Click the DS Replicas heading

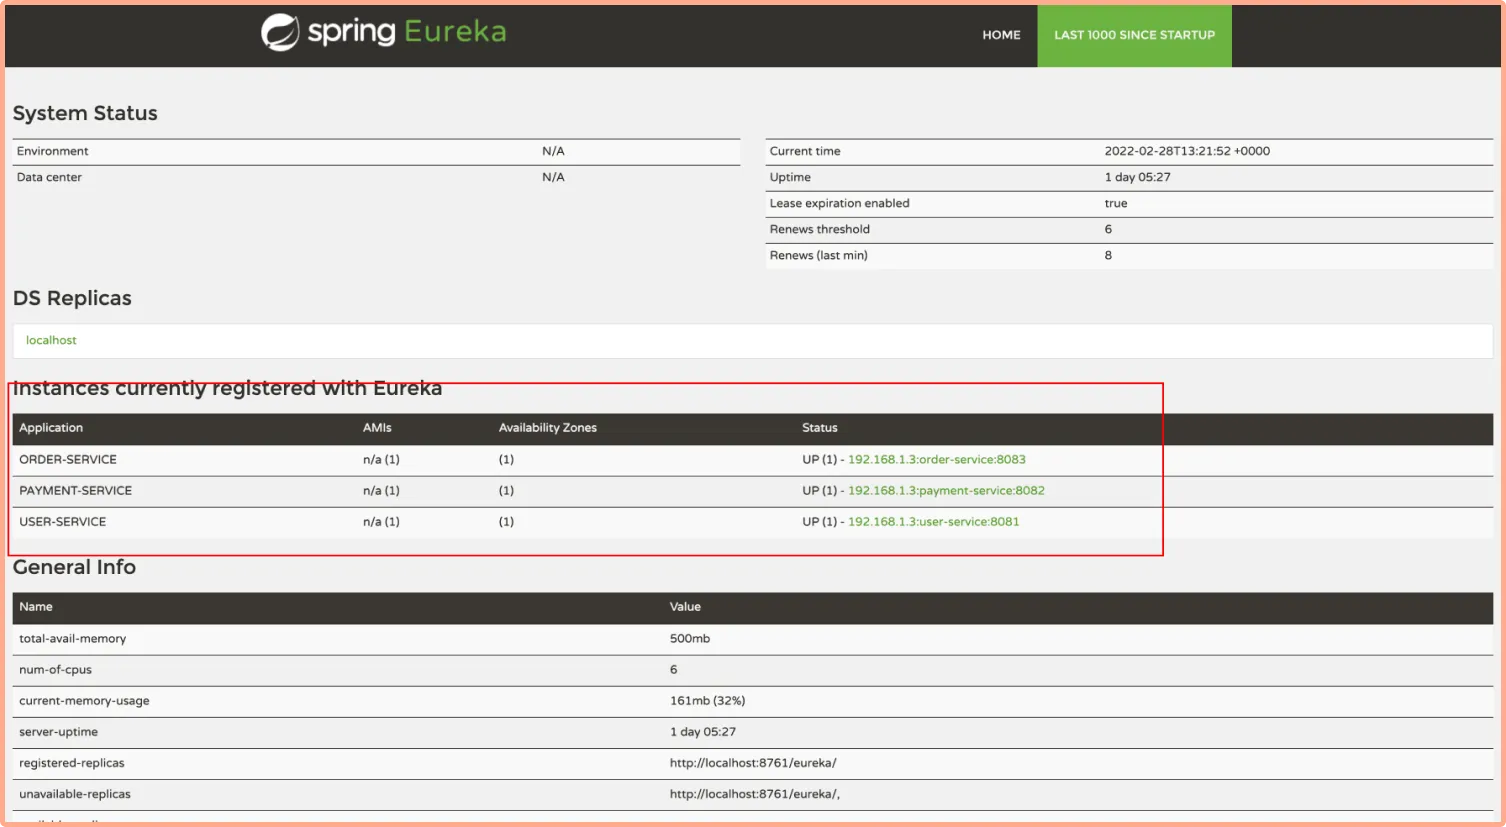point(72,298)
